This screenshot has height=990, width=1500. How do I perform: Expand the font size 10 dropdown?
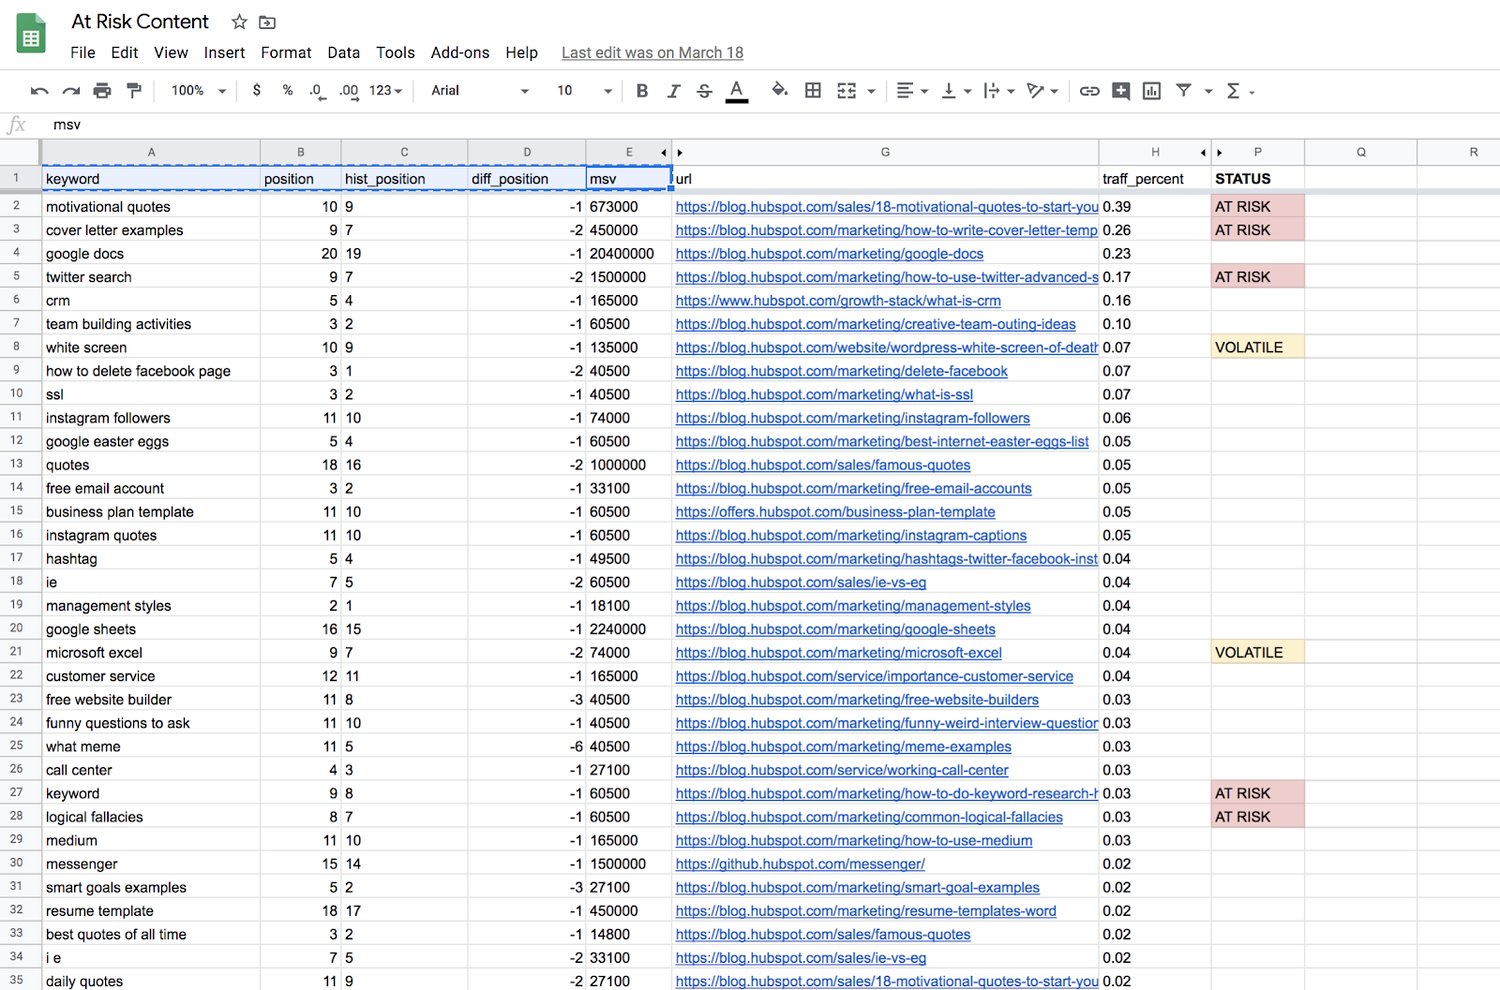pyautogui.click(x=584, y=91)
